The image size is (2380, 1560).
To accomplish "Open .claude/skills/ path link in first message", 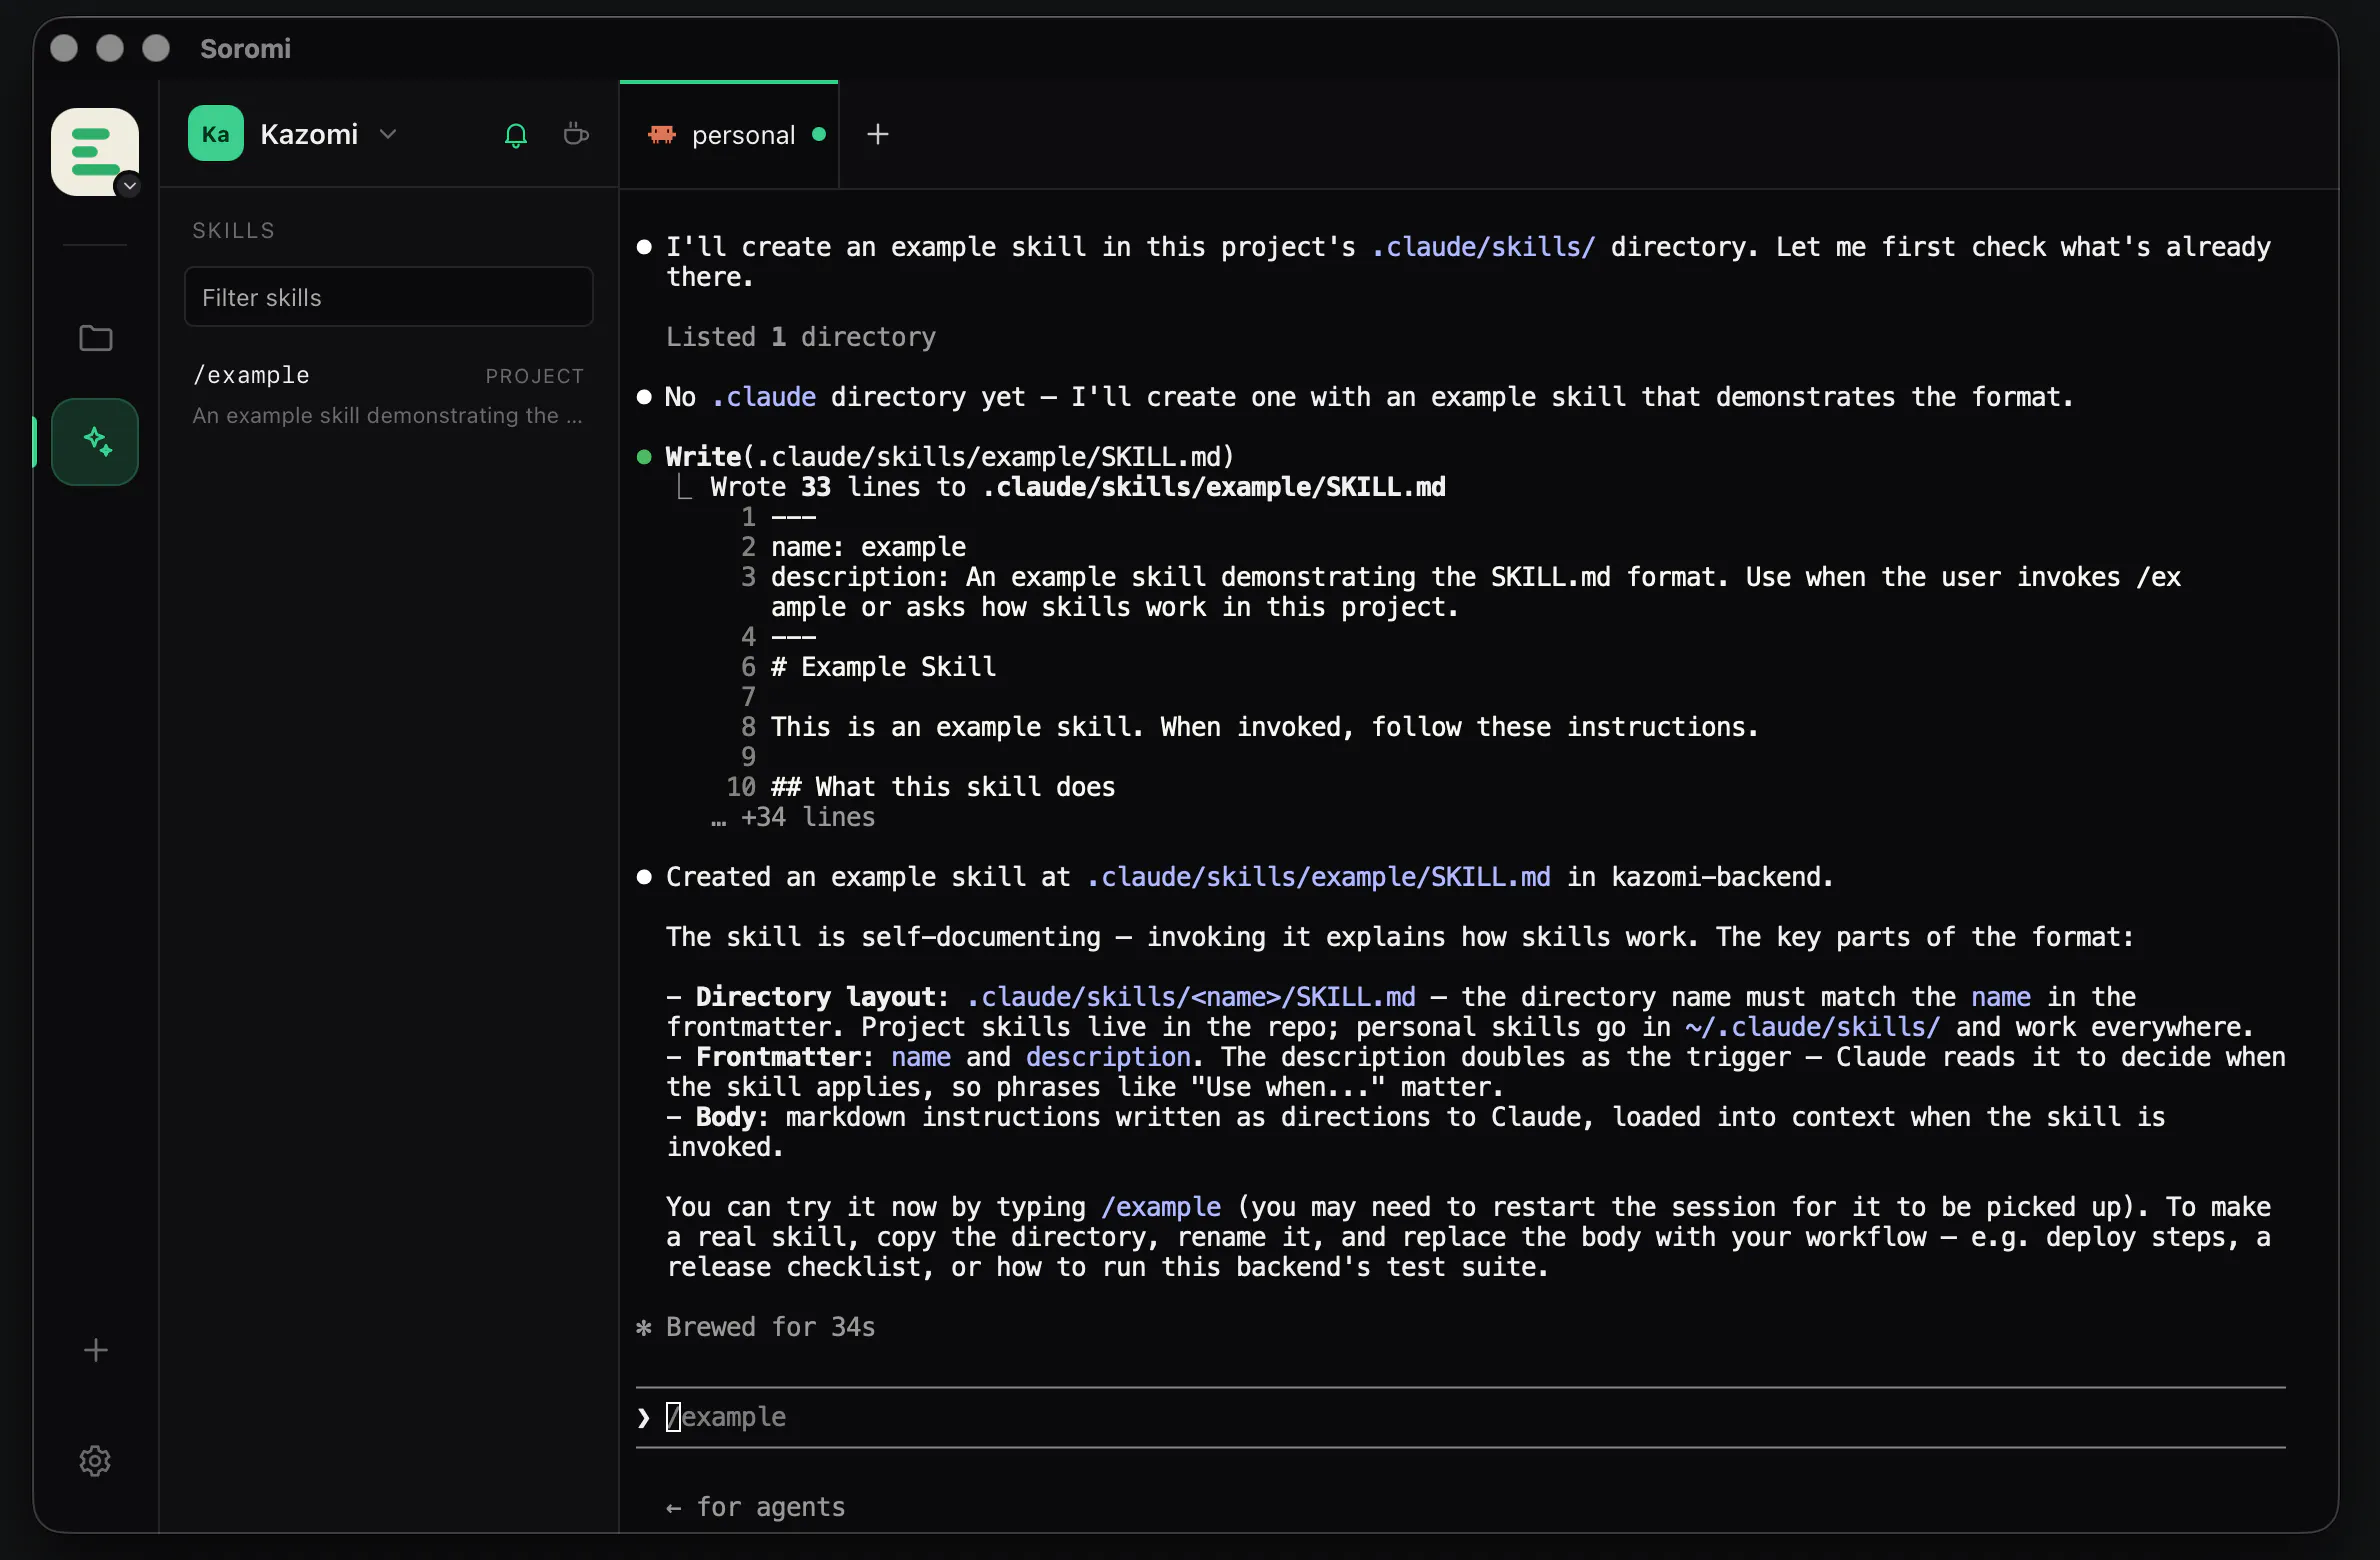I will [x=1483, y=247].
